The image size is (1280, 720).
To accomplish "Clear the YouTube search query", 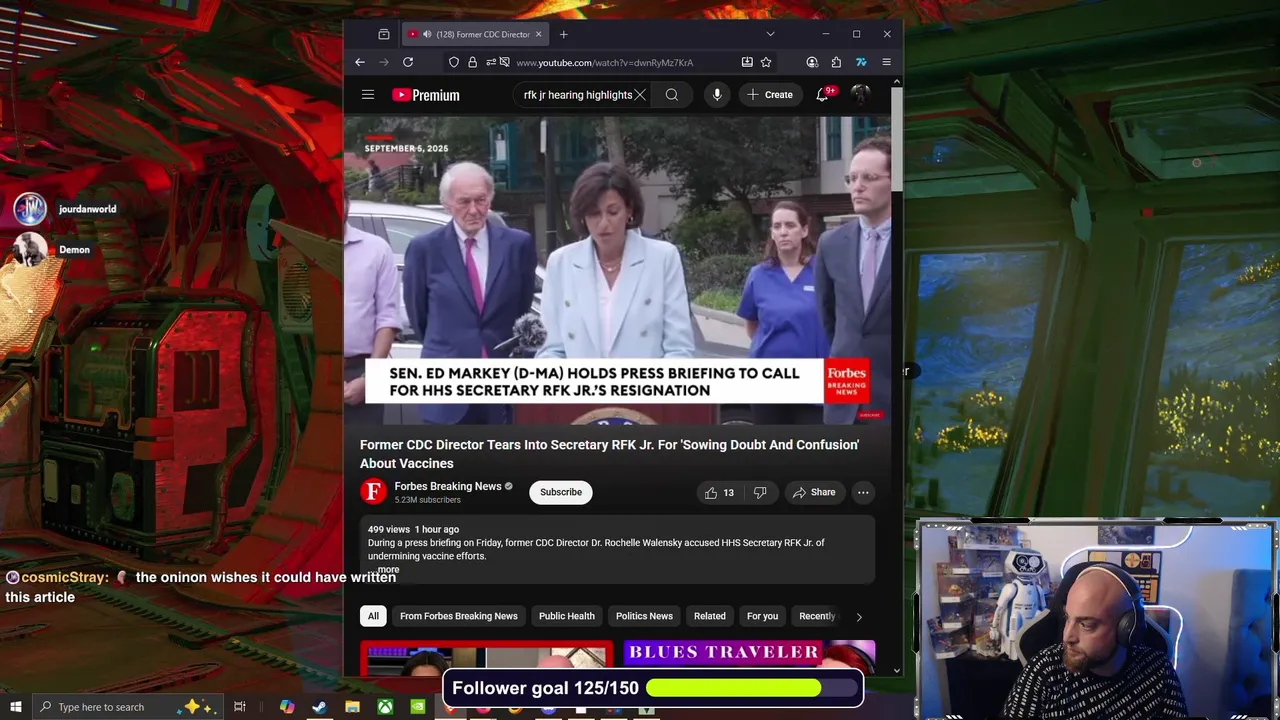I will click(x=640, y=95).
